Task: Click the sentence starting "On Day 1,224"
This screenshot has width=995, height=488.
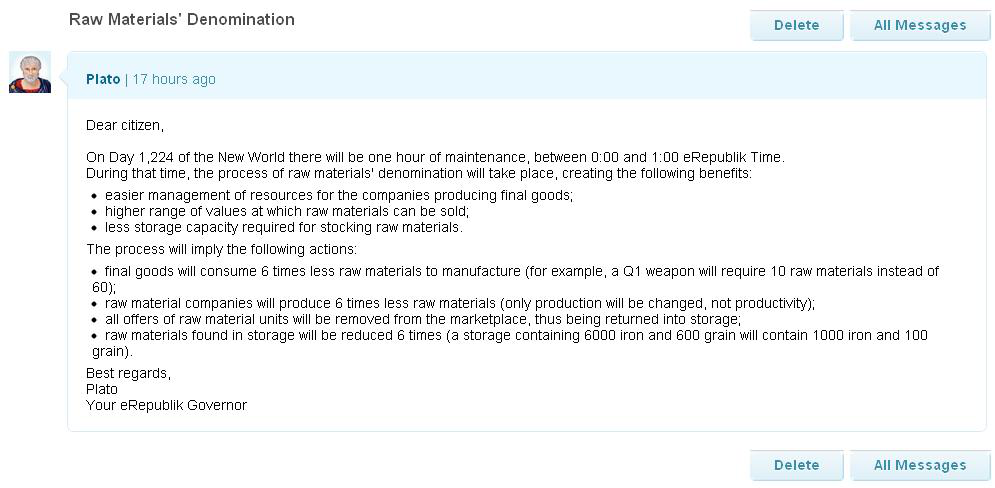Action: coord(435,157)
